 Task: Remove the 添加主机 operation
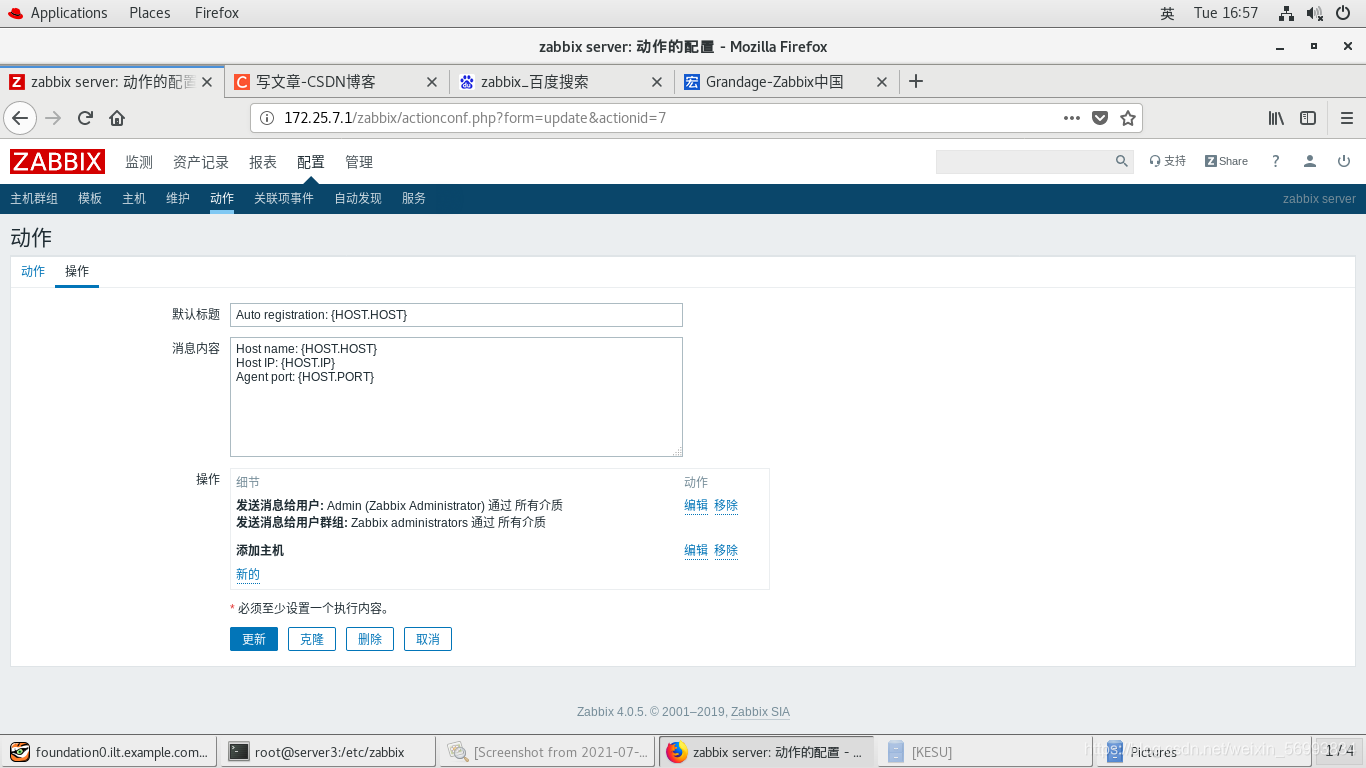[726, 551]
